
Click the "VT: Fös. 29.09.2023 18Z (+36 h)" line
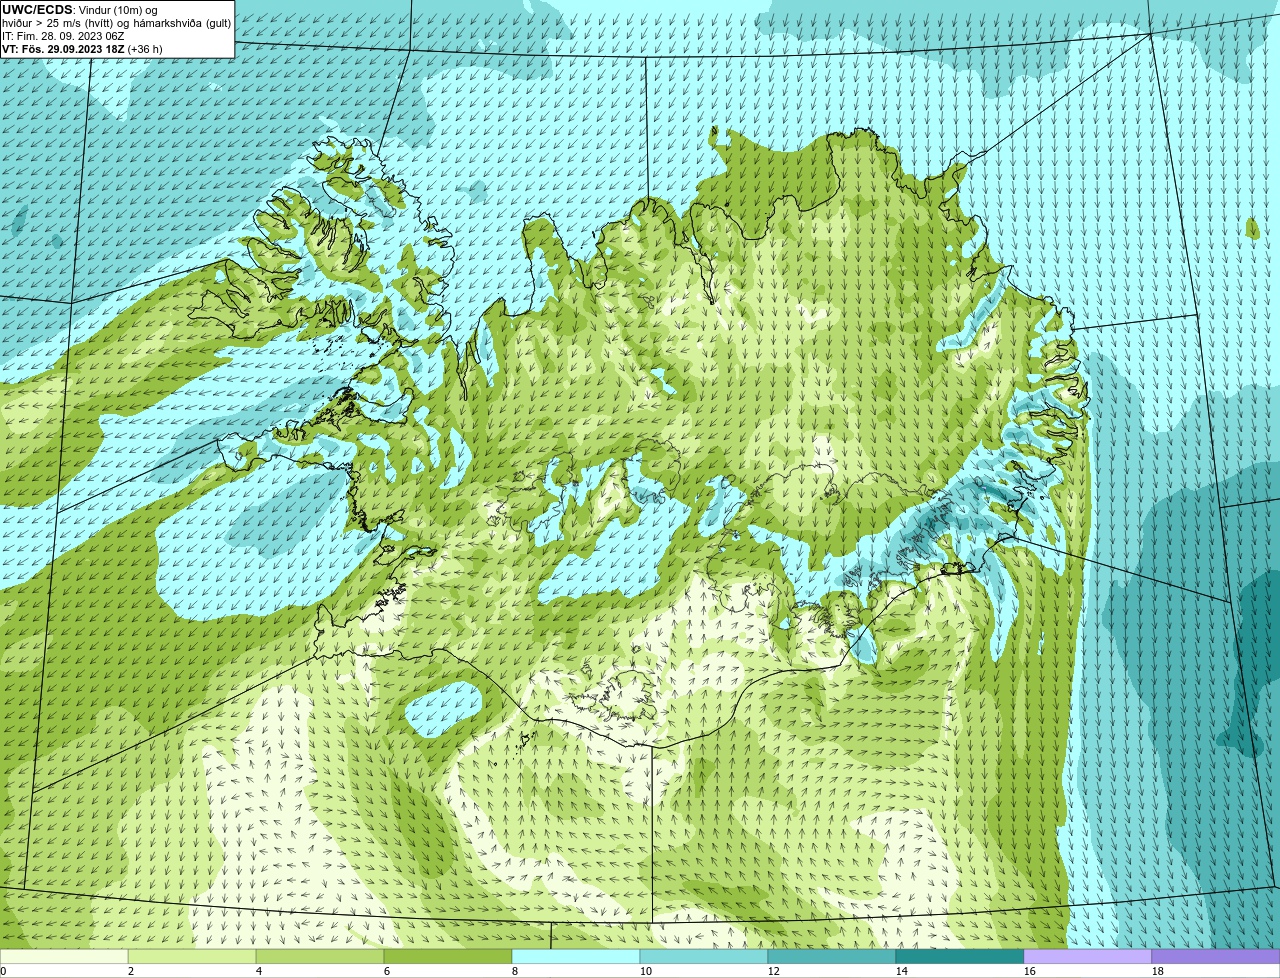click(x=82, y=49)
